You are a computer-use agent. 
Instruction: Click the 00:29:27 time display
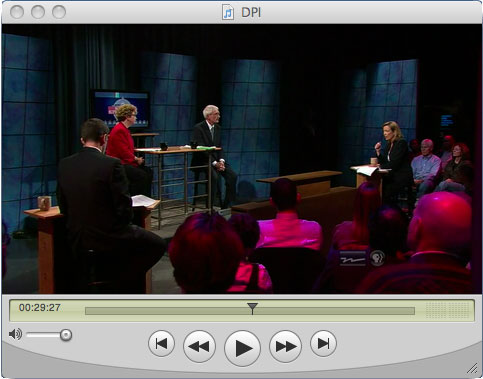pos(40,307)
